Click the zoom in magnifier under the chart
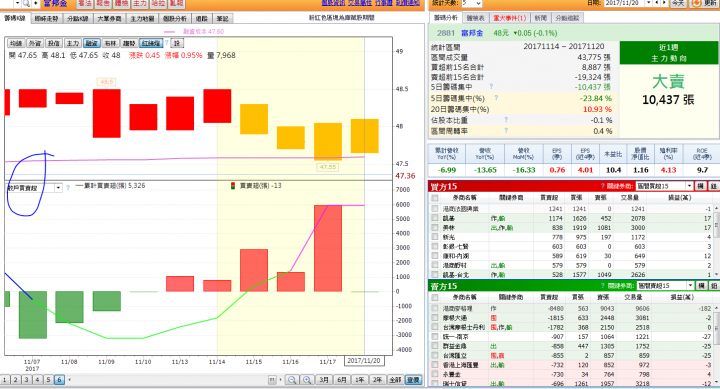 point(307,380)
